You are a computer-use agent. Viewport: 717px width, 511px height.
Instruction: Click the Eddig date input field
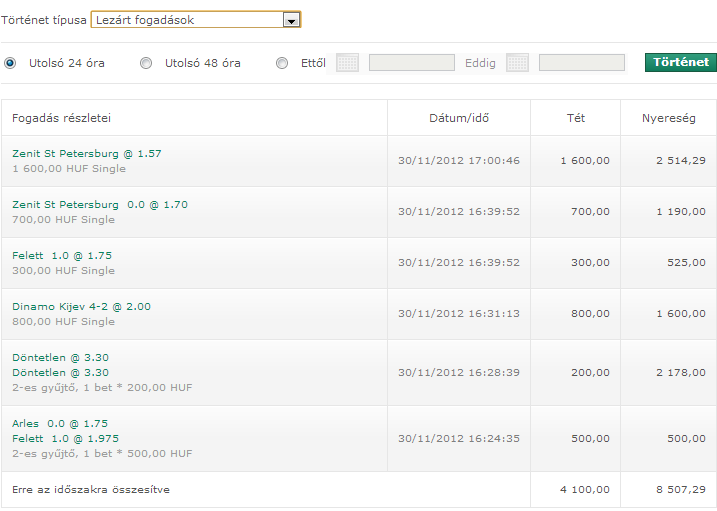click(x=582, y=63)
